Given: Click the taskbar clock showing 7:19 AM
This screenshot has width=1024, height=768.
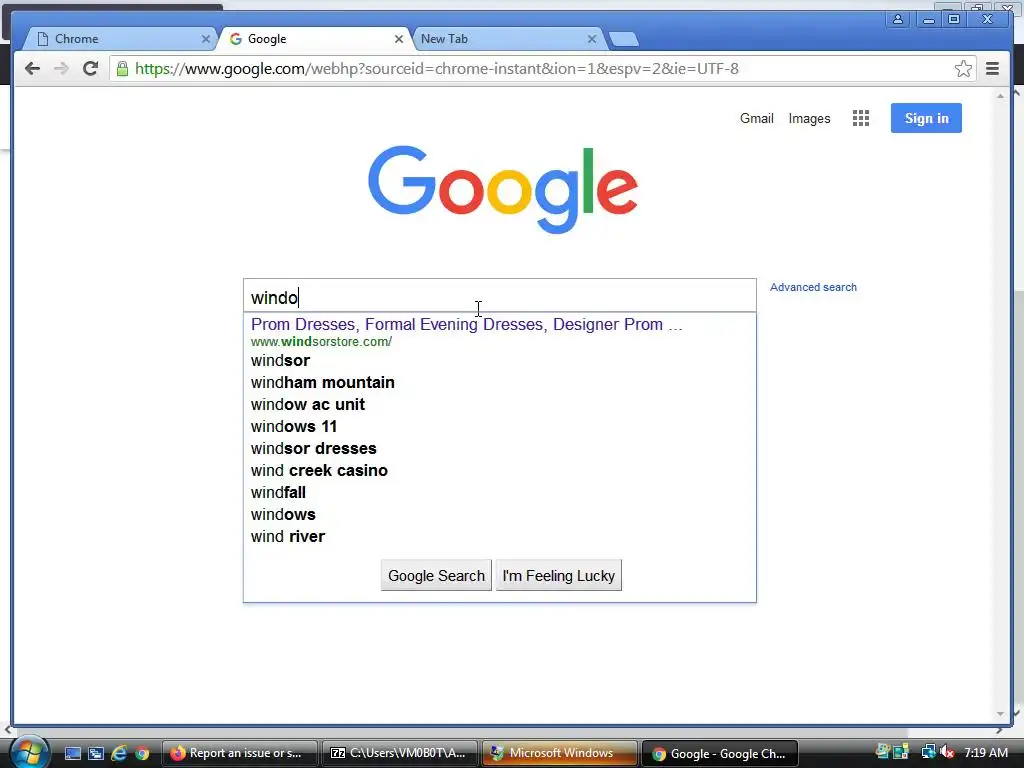Looking at the screenshot, I should point(985,753).
